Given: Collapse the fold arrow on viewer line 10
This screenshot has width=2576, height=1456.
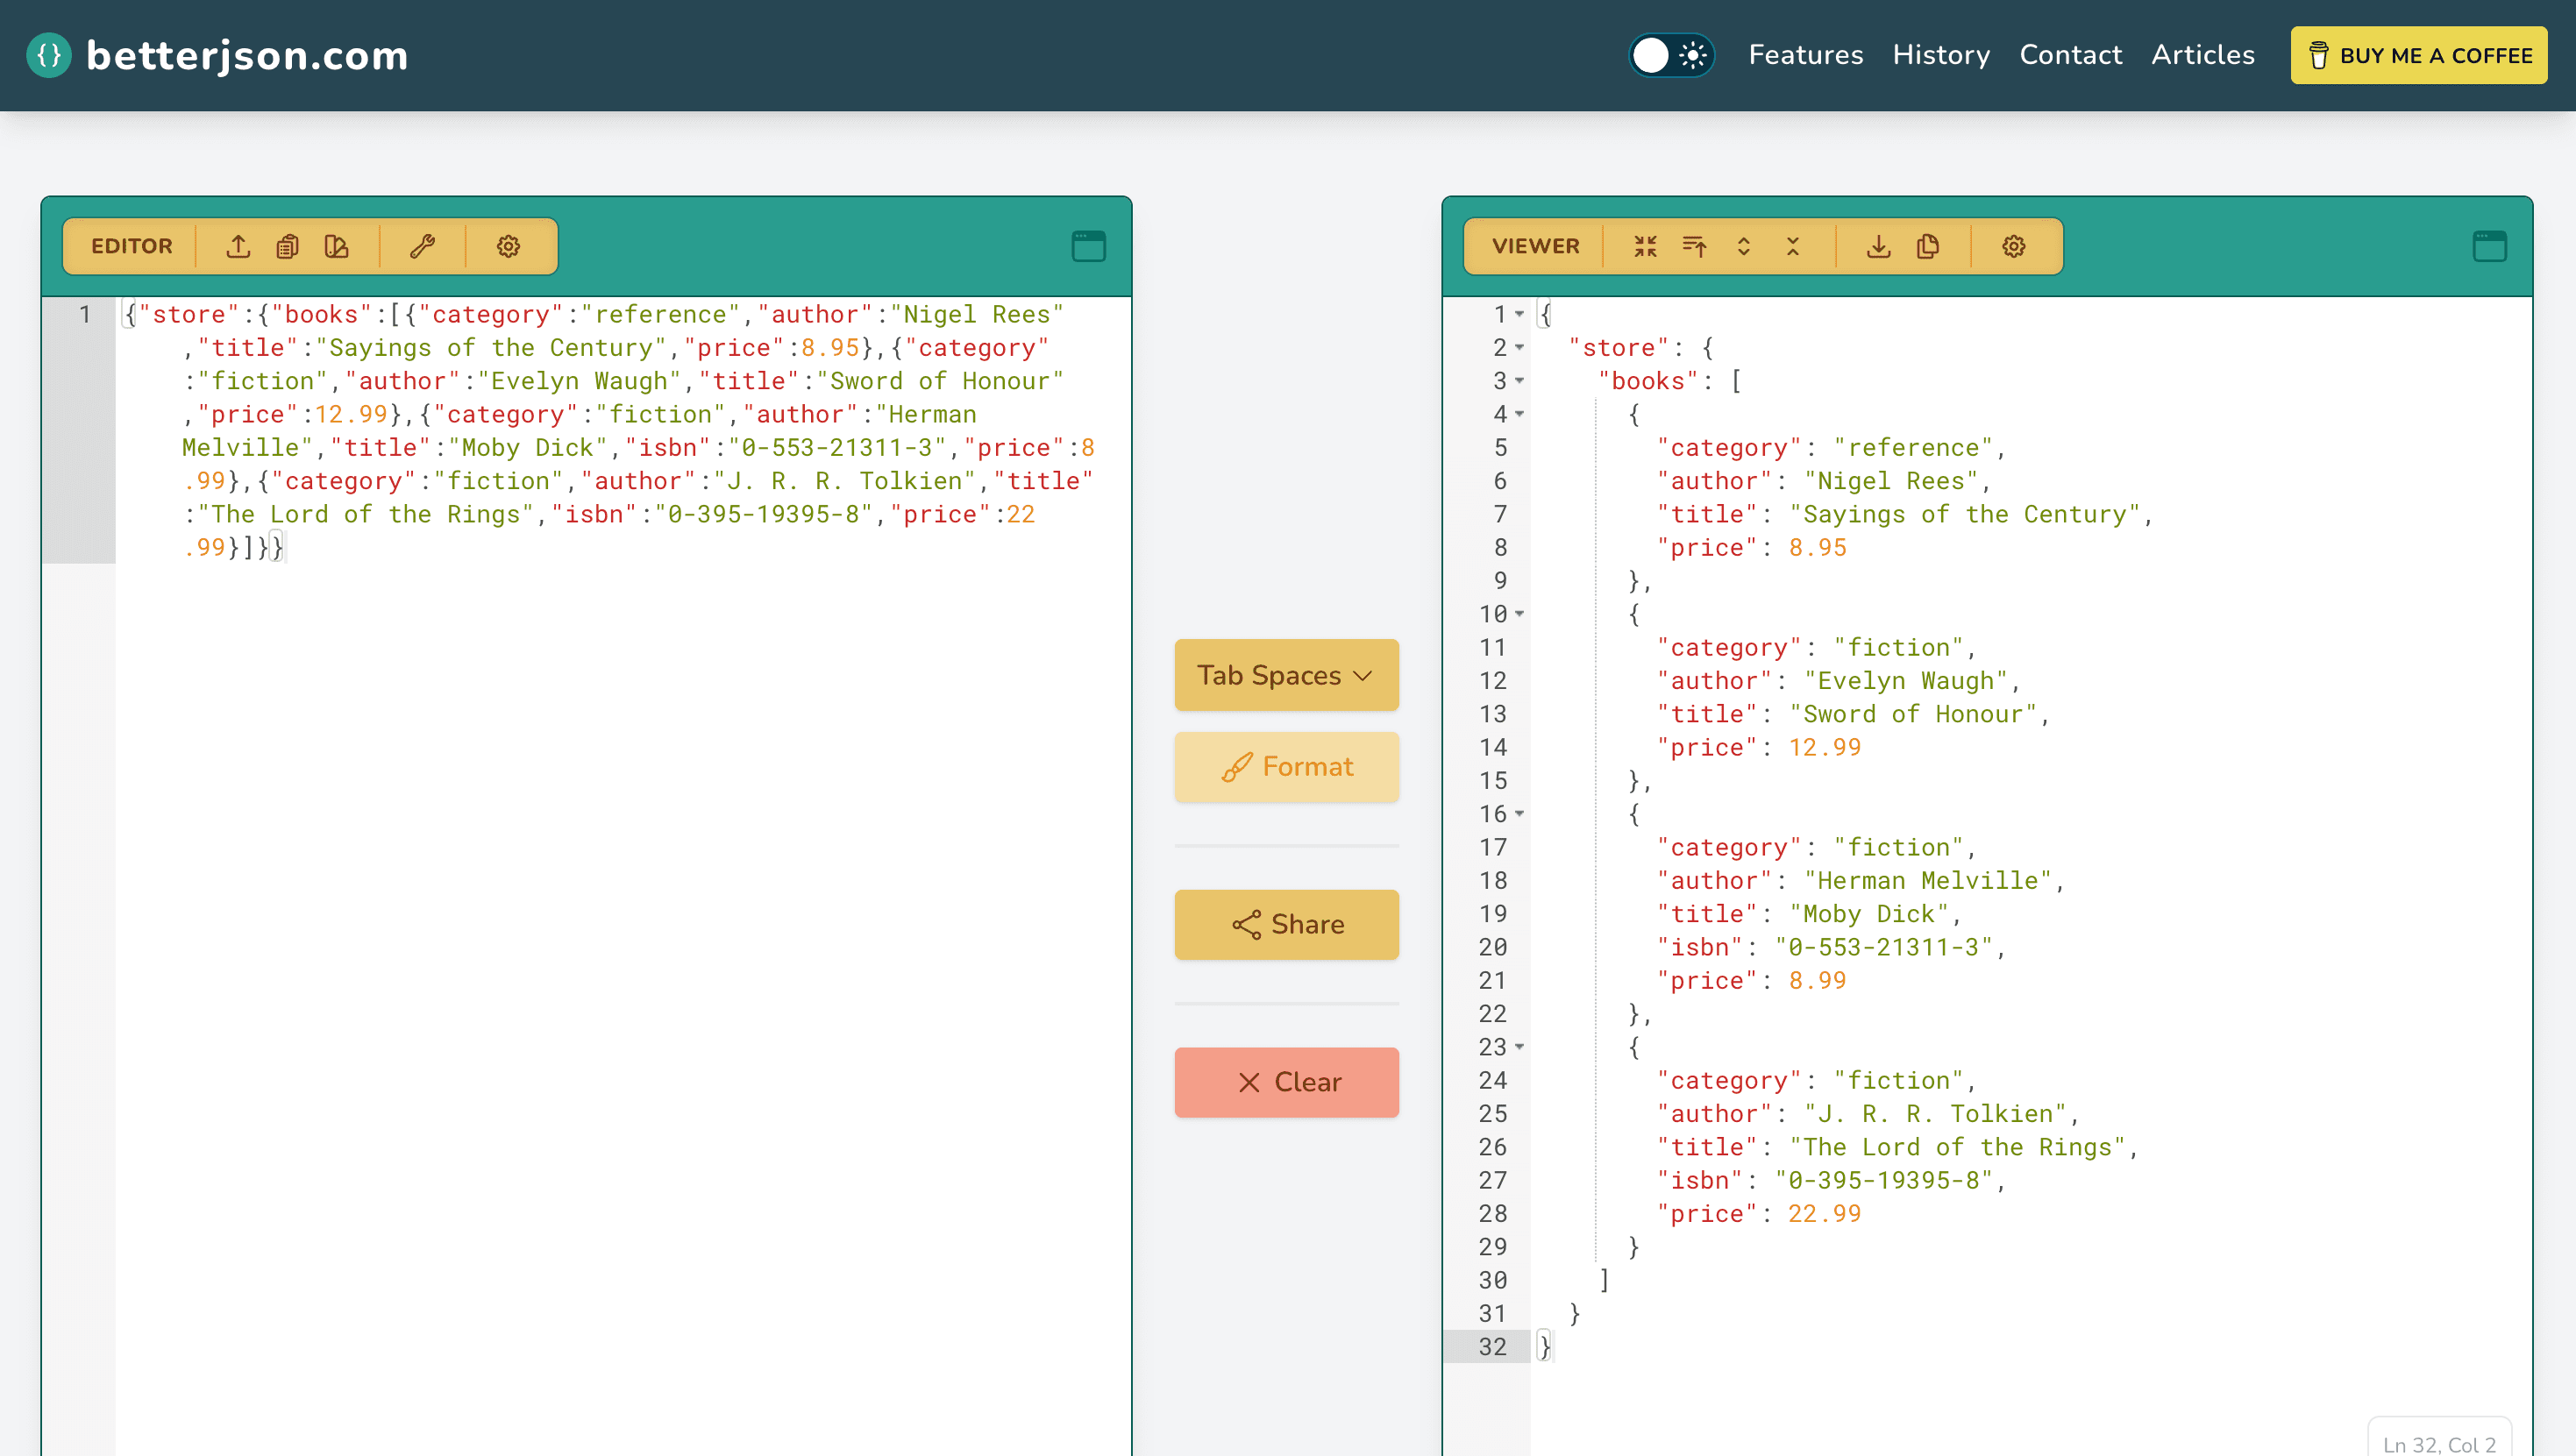Looking at the screenshot, I should coord(1519,614).
